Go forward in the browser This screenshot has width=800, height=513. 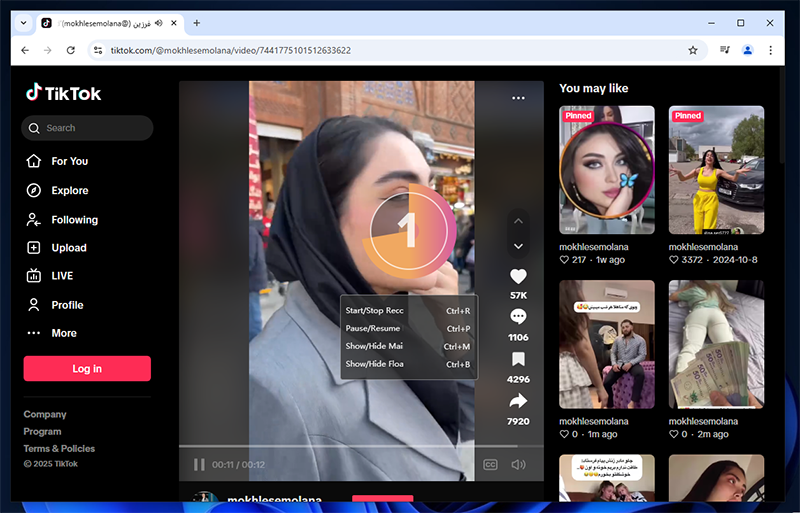pos(47,51)
